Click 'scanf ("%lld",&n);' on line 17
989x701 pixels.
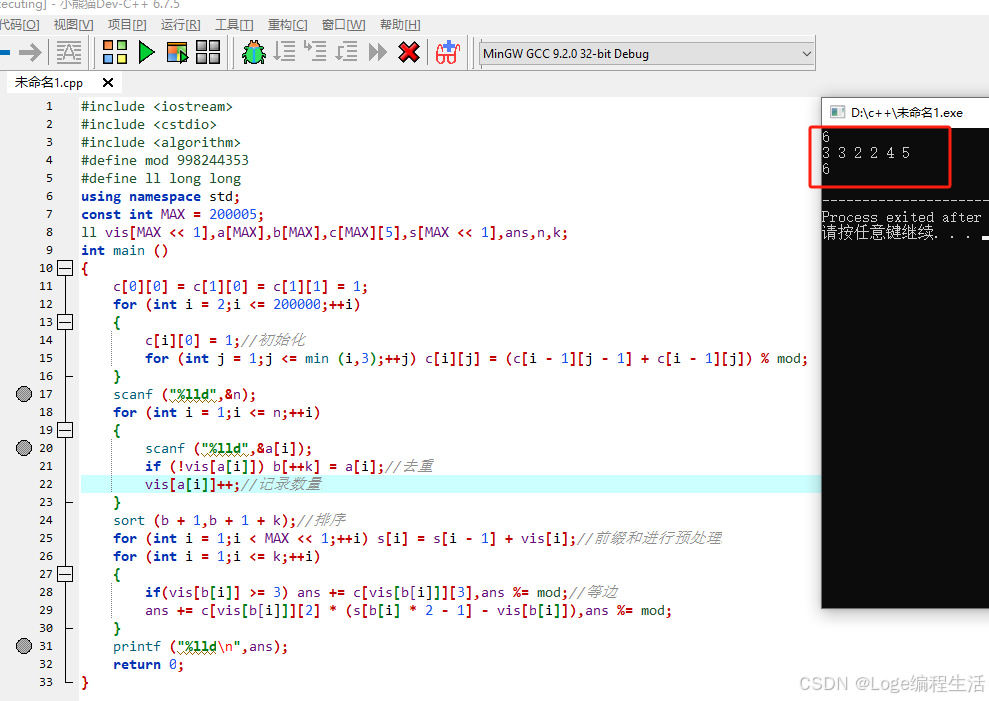point(185,394)
